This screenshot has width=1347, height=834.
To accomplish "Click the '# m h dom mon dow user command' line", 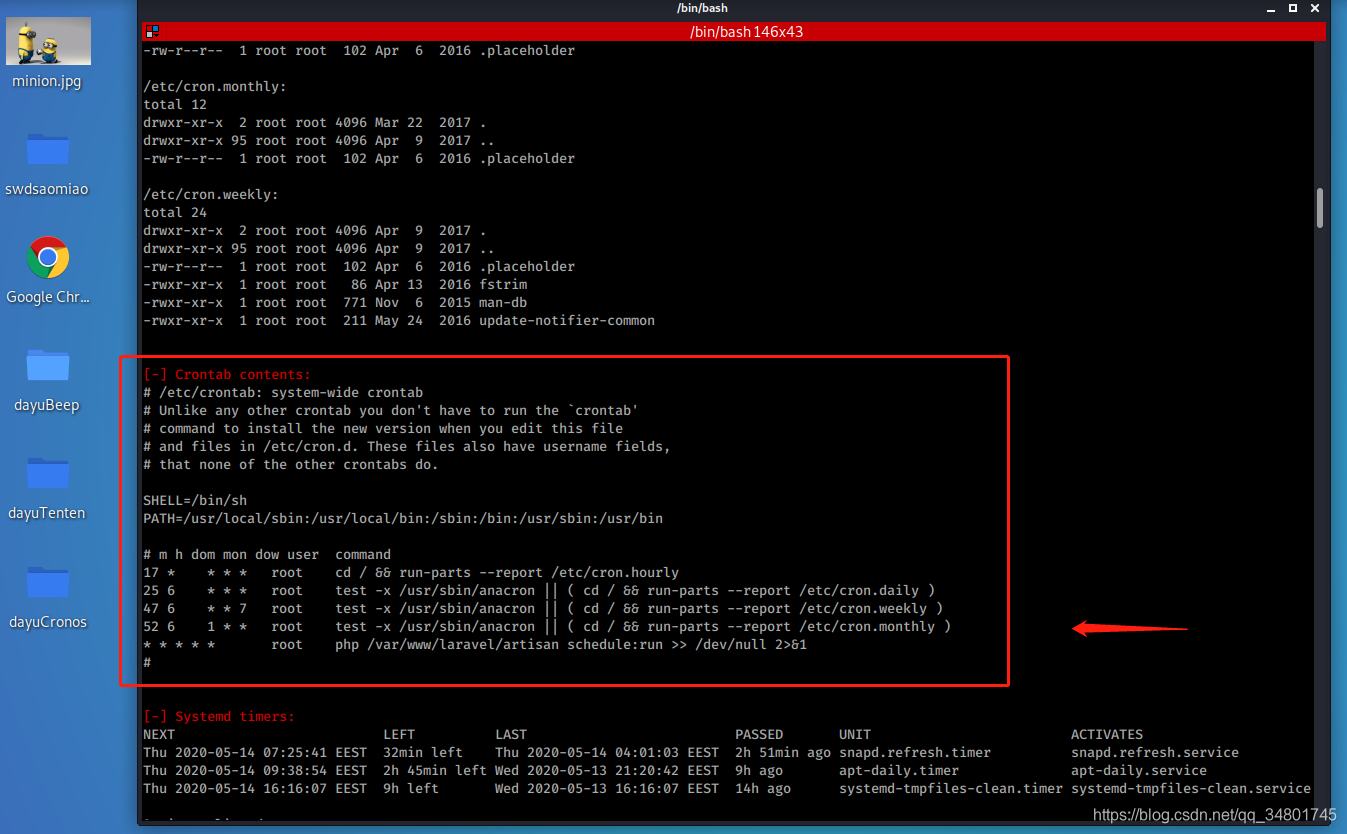I will tap(267, 555).
